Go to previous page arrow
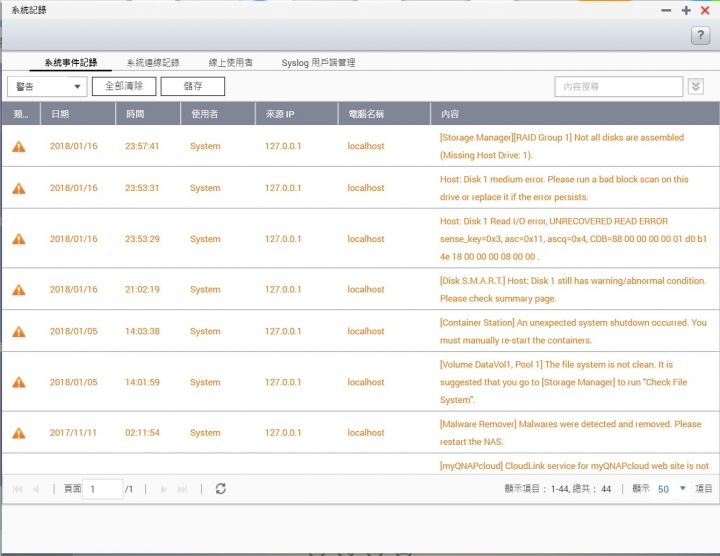The height and width of the screenshot is (556, 720). pyautogui.click(x=36, y=489)
